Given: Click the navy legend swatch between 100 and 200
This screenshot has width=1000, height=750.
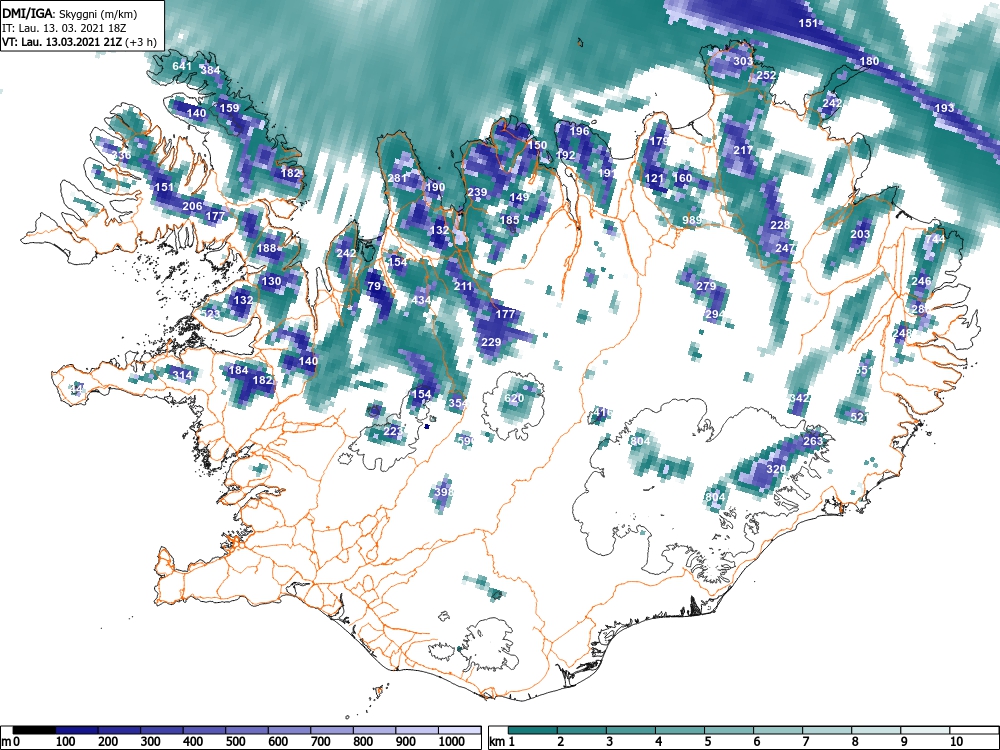Looking at the screenshot, I should click(x=77, y=730).
